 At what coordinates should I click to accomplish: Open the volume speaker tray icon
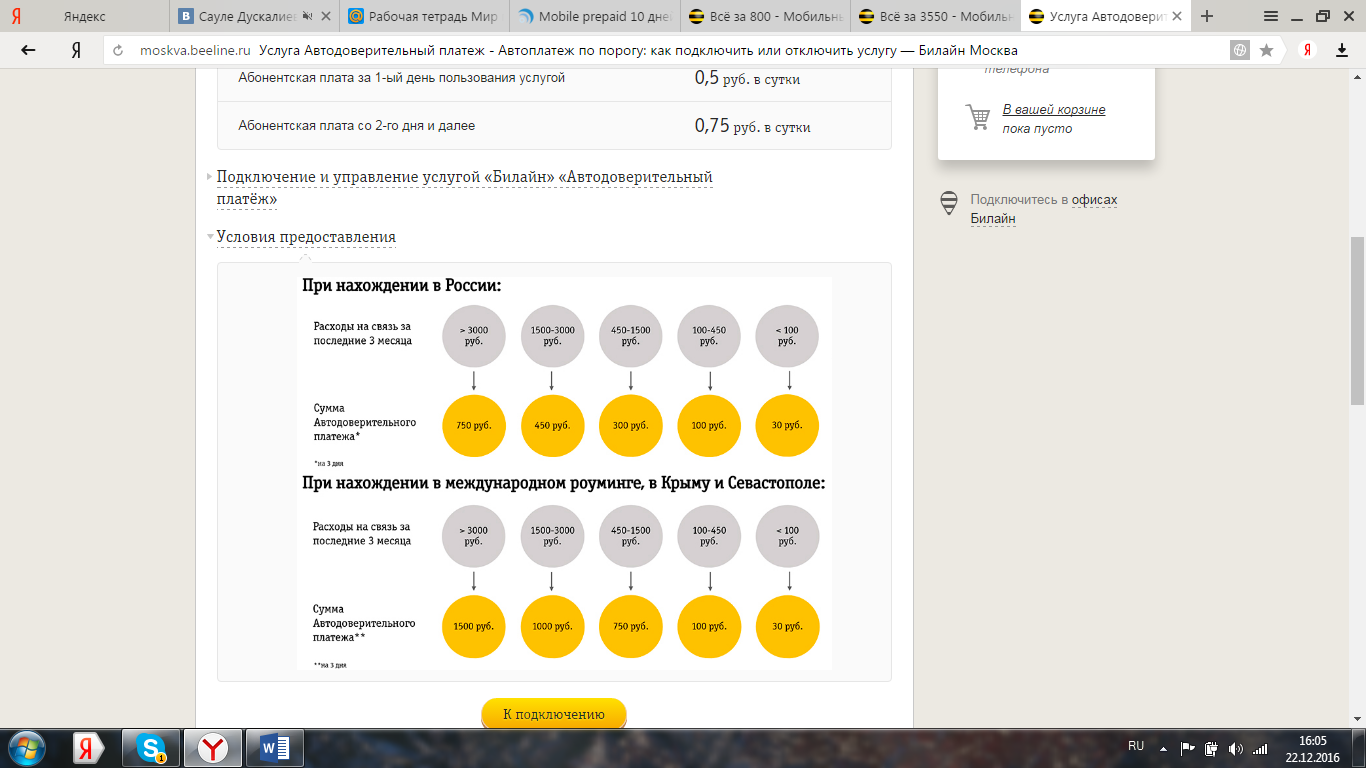pos(1235,748)
